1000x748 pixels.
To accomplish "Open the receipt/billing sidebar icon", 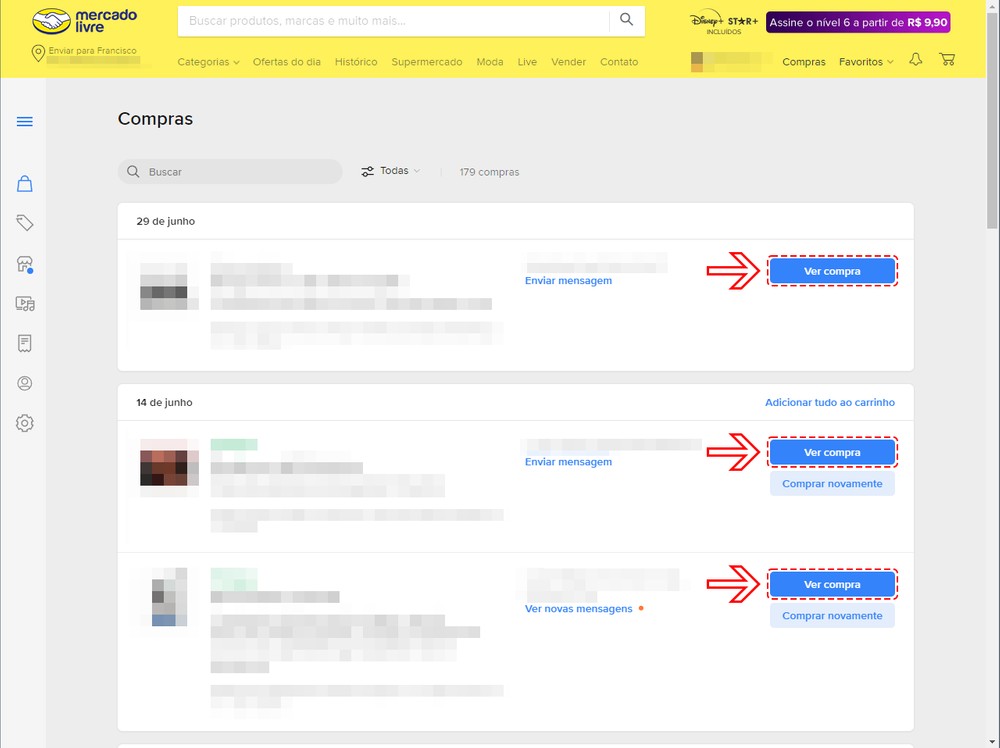I will [25, 343].
